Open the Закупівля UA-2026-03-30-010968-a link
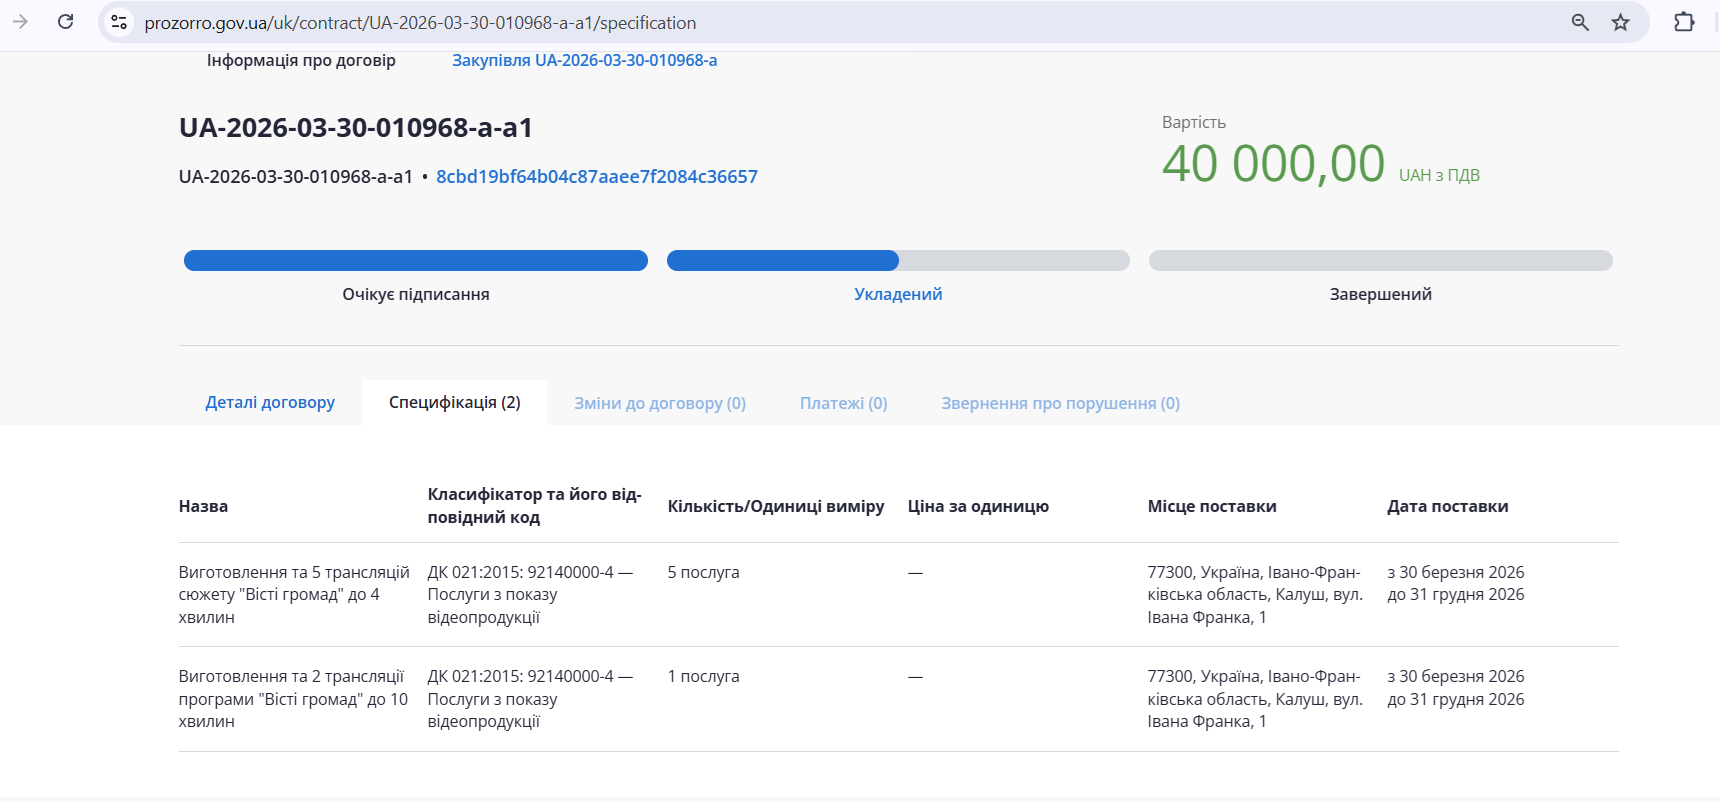Screen dimensions: 1720x802 pos(584,60)
